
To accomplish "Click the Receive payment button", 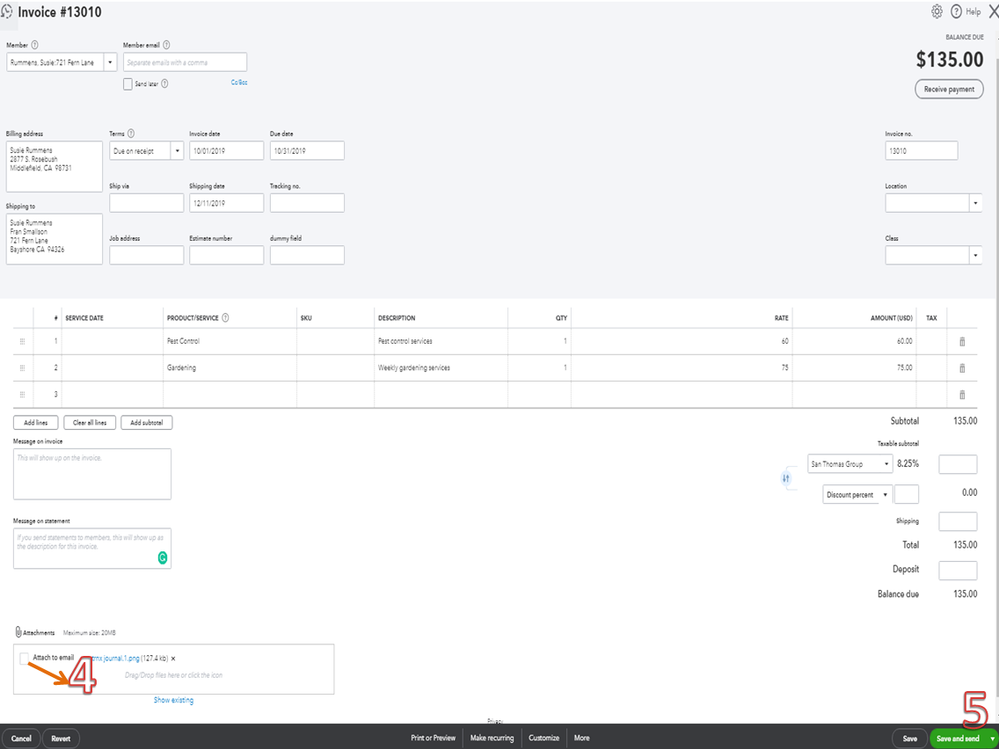I will (949, 89).
